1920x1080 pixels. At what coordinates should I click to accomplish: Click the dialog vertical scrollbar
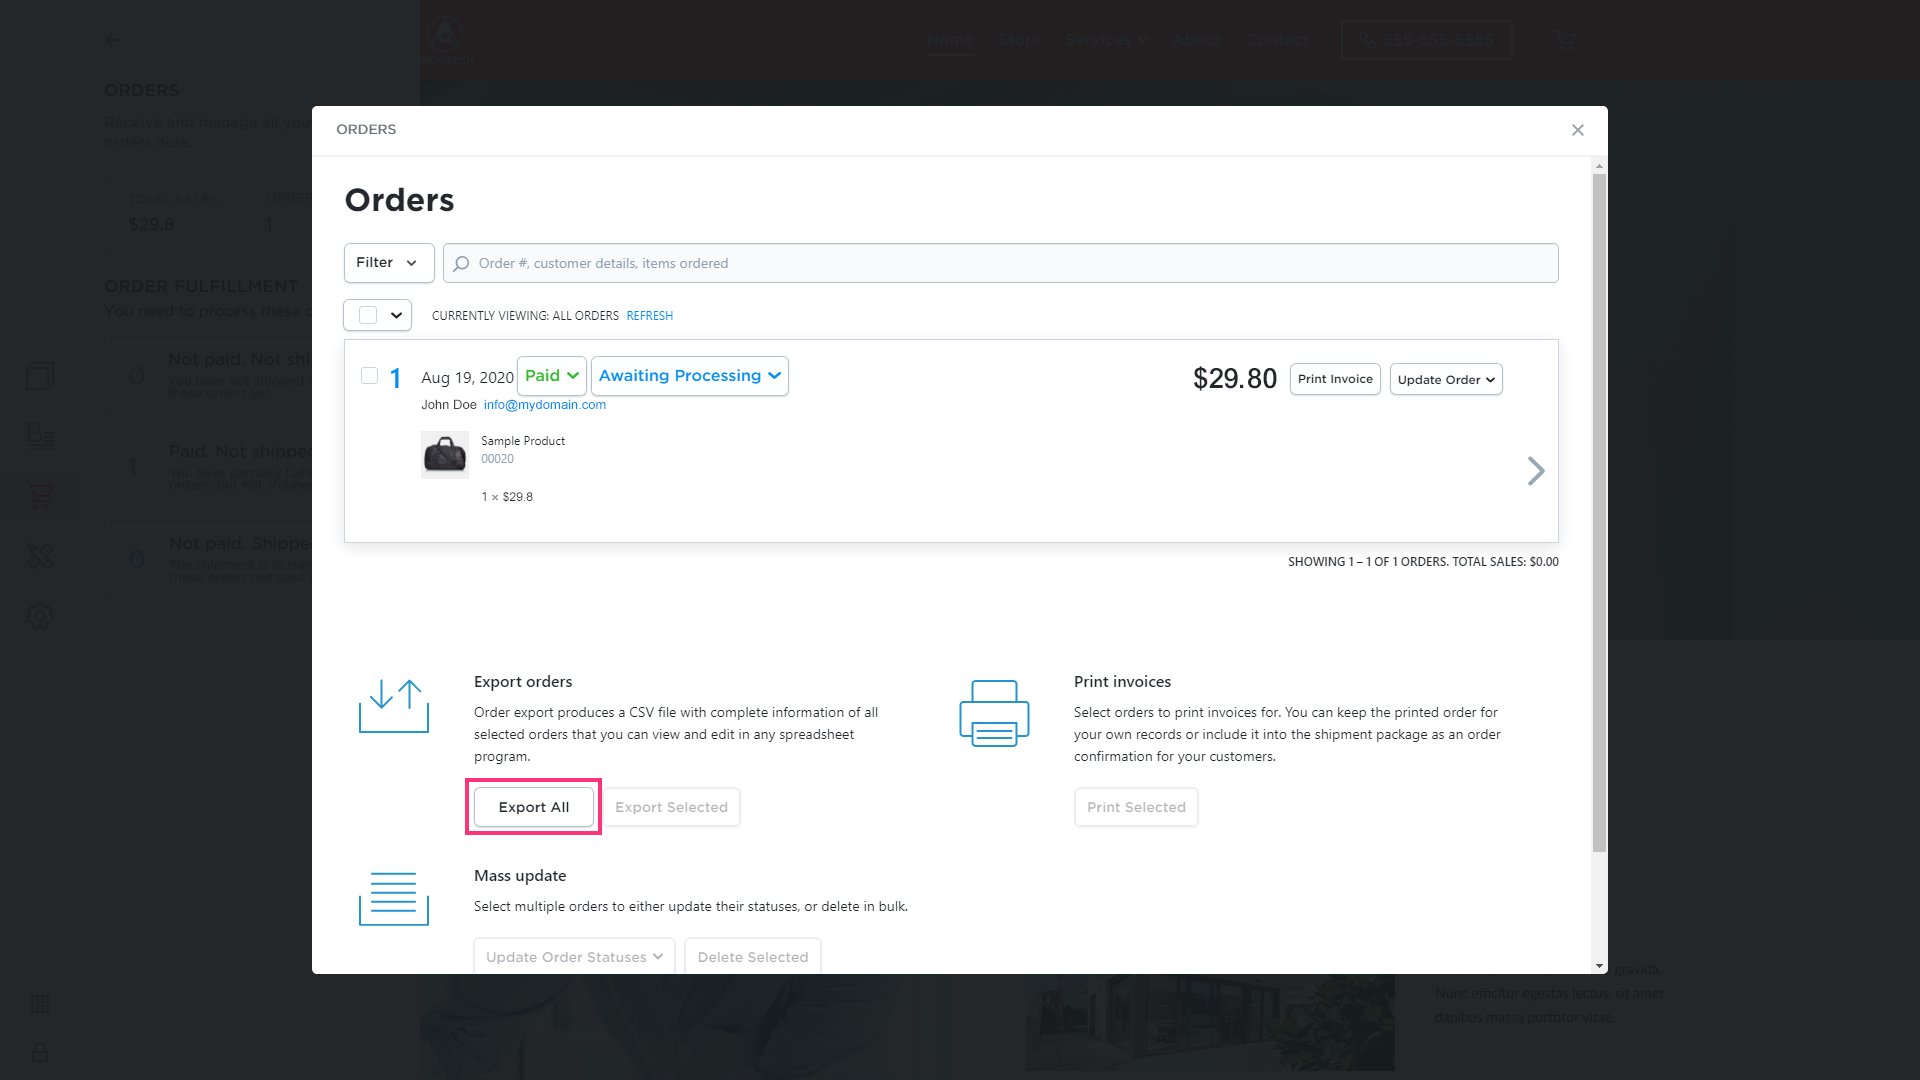click(x=1599, y=512)
